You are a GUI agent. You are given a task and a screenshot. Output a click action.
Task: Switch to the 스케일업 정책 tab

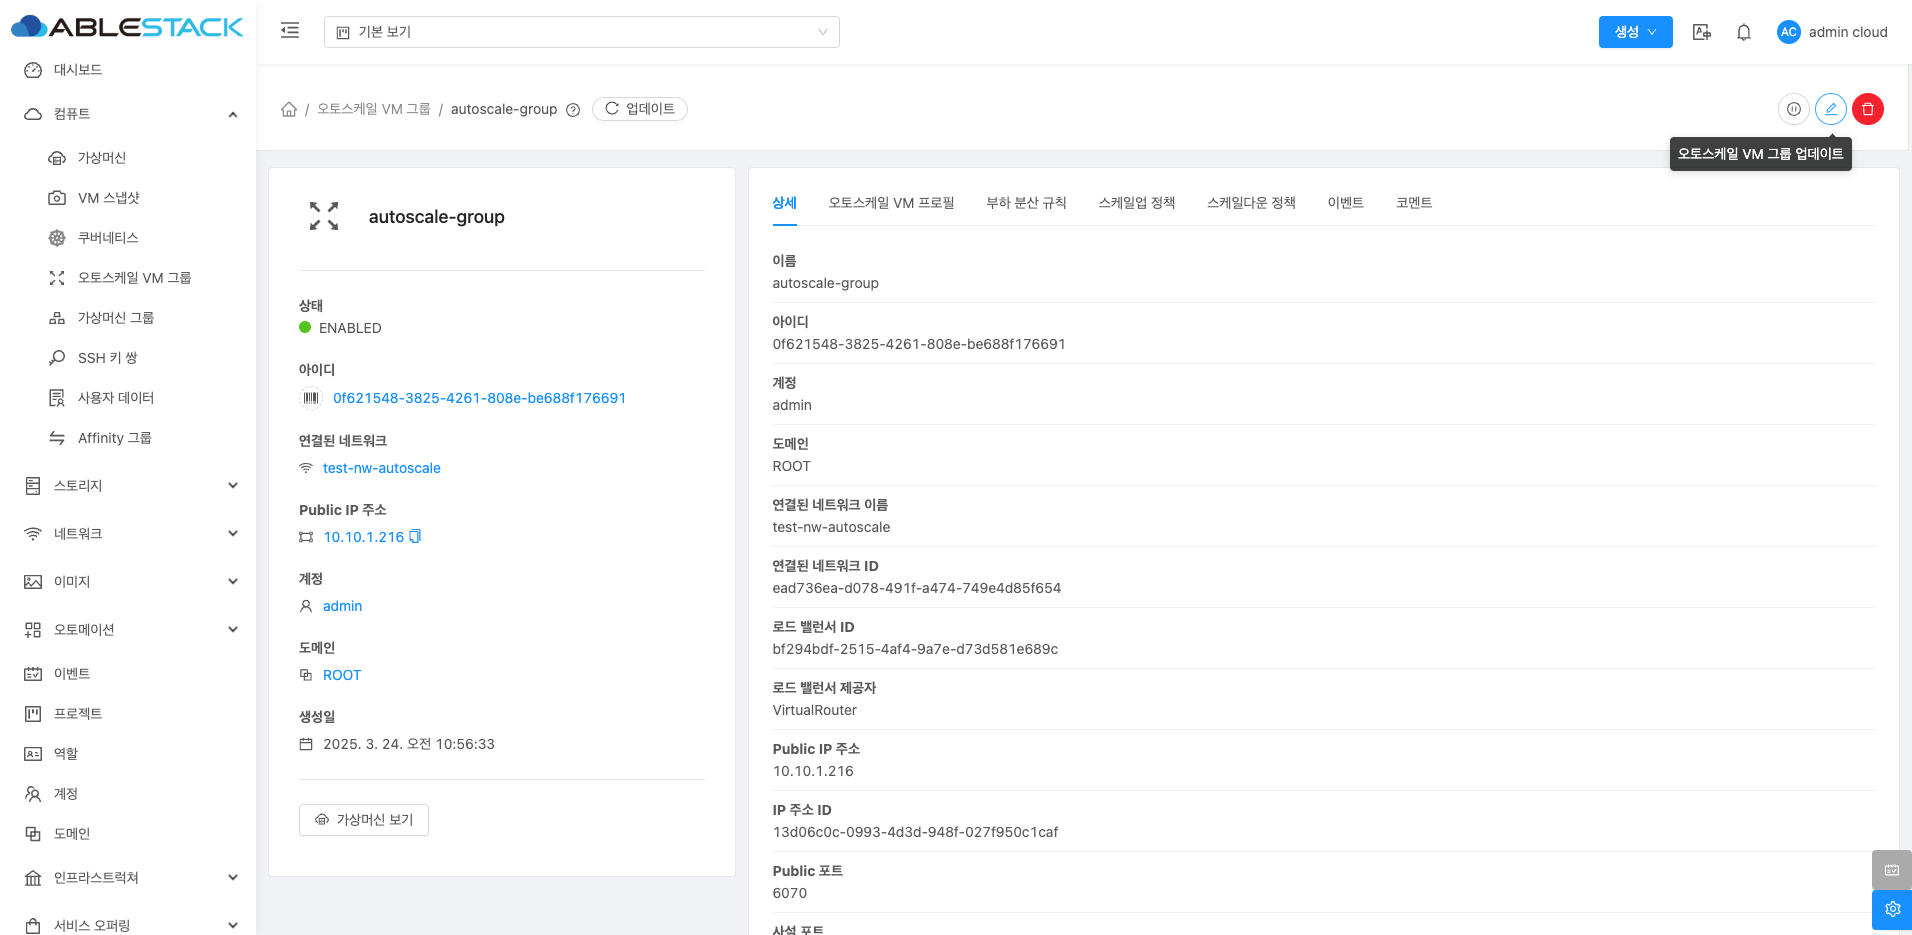(x=1136, y=203)
